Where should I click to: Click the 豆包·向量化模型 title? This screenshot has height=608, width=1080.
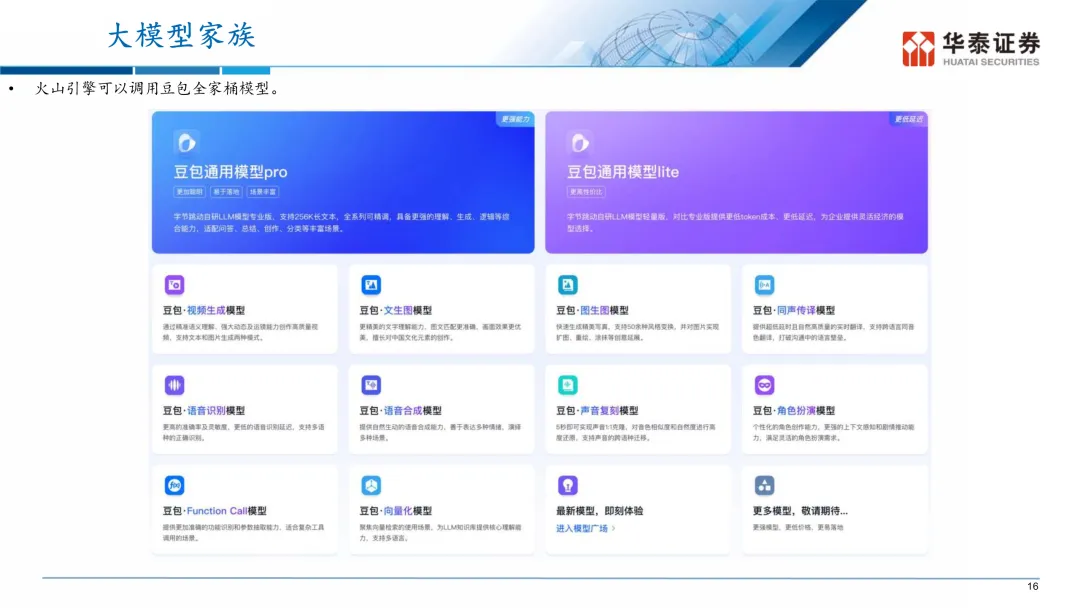(395, 511)
